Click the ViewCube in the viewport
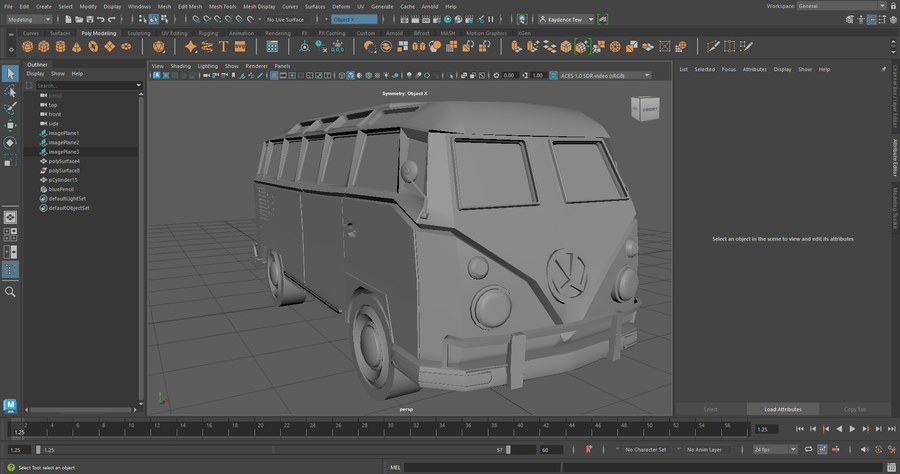Image resolution: width=900 pixels, height=474 pixels. tap(644, 108)
